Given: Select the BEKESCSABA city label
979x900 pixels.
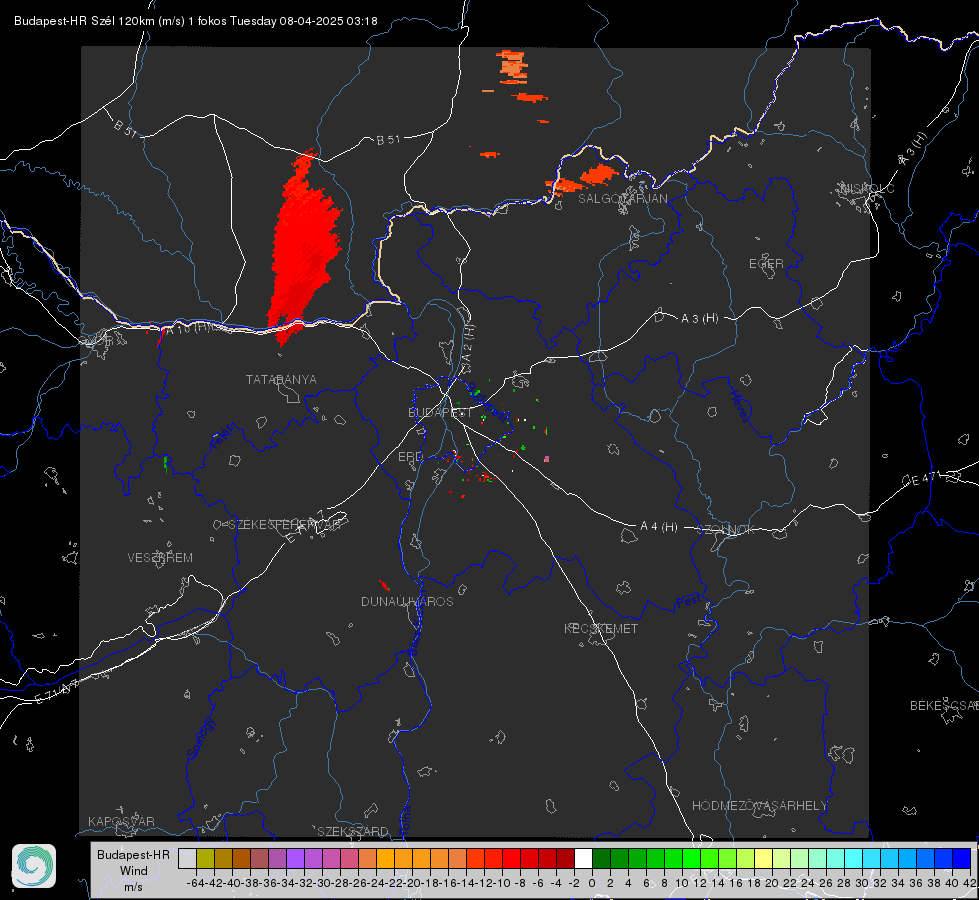Looking at the screenshot, I should (x=944, y=706).
